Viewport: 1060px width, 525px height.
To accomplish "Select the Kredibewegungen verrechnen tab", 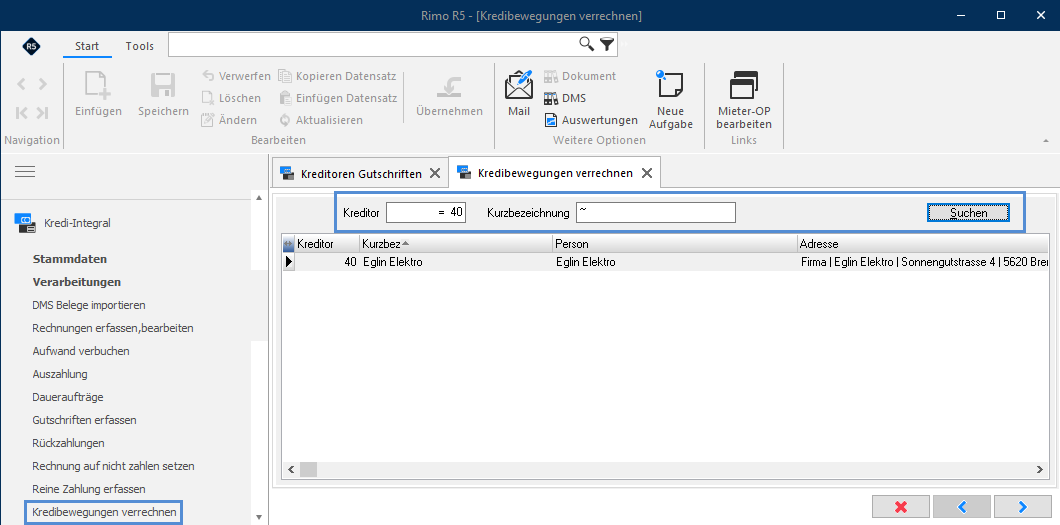I will tap(555, 173).
